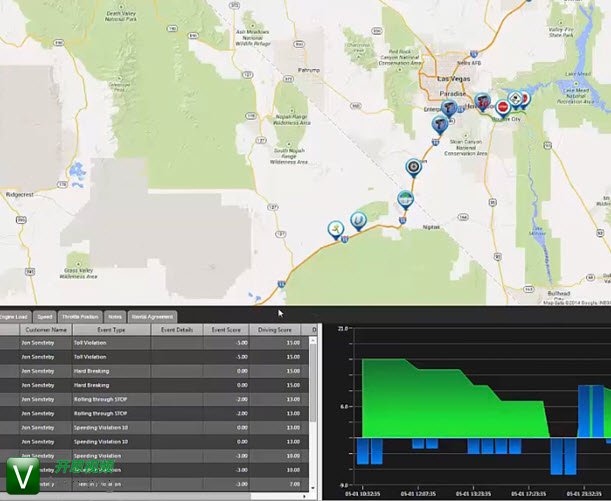Select the diamond warning sign map pin

pos(515,100)
